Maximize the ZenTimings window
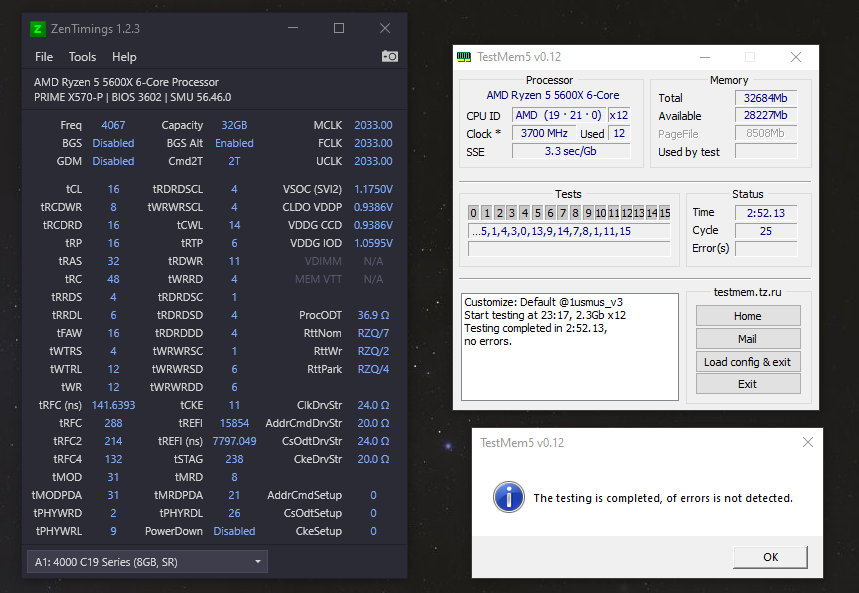This screenshot has width=859, height=593. [339, 28]
